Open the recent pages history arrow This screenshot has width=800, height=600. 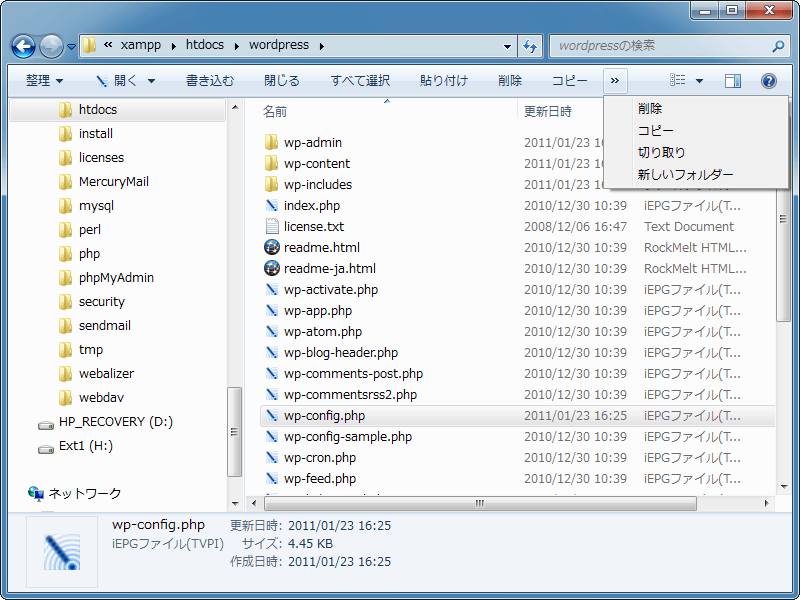click(71, 47)
